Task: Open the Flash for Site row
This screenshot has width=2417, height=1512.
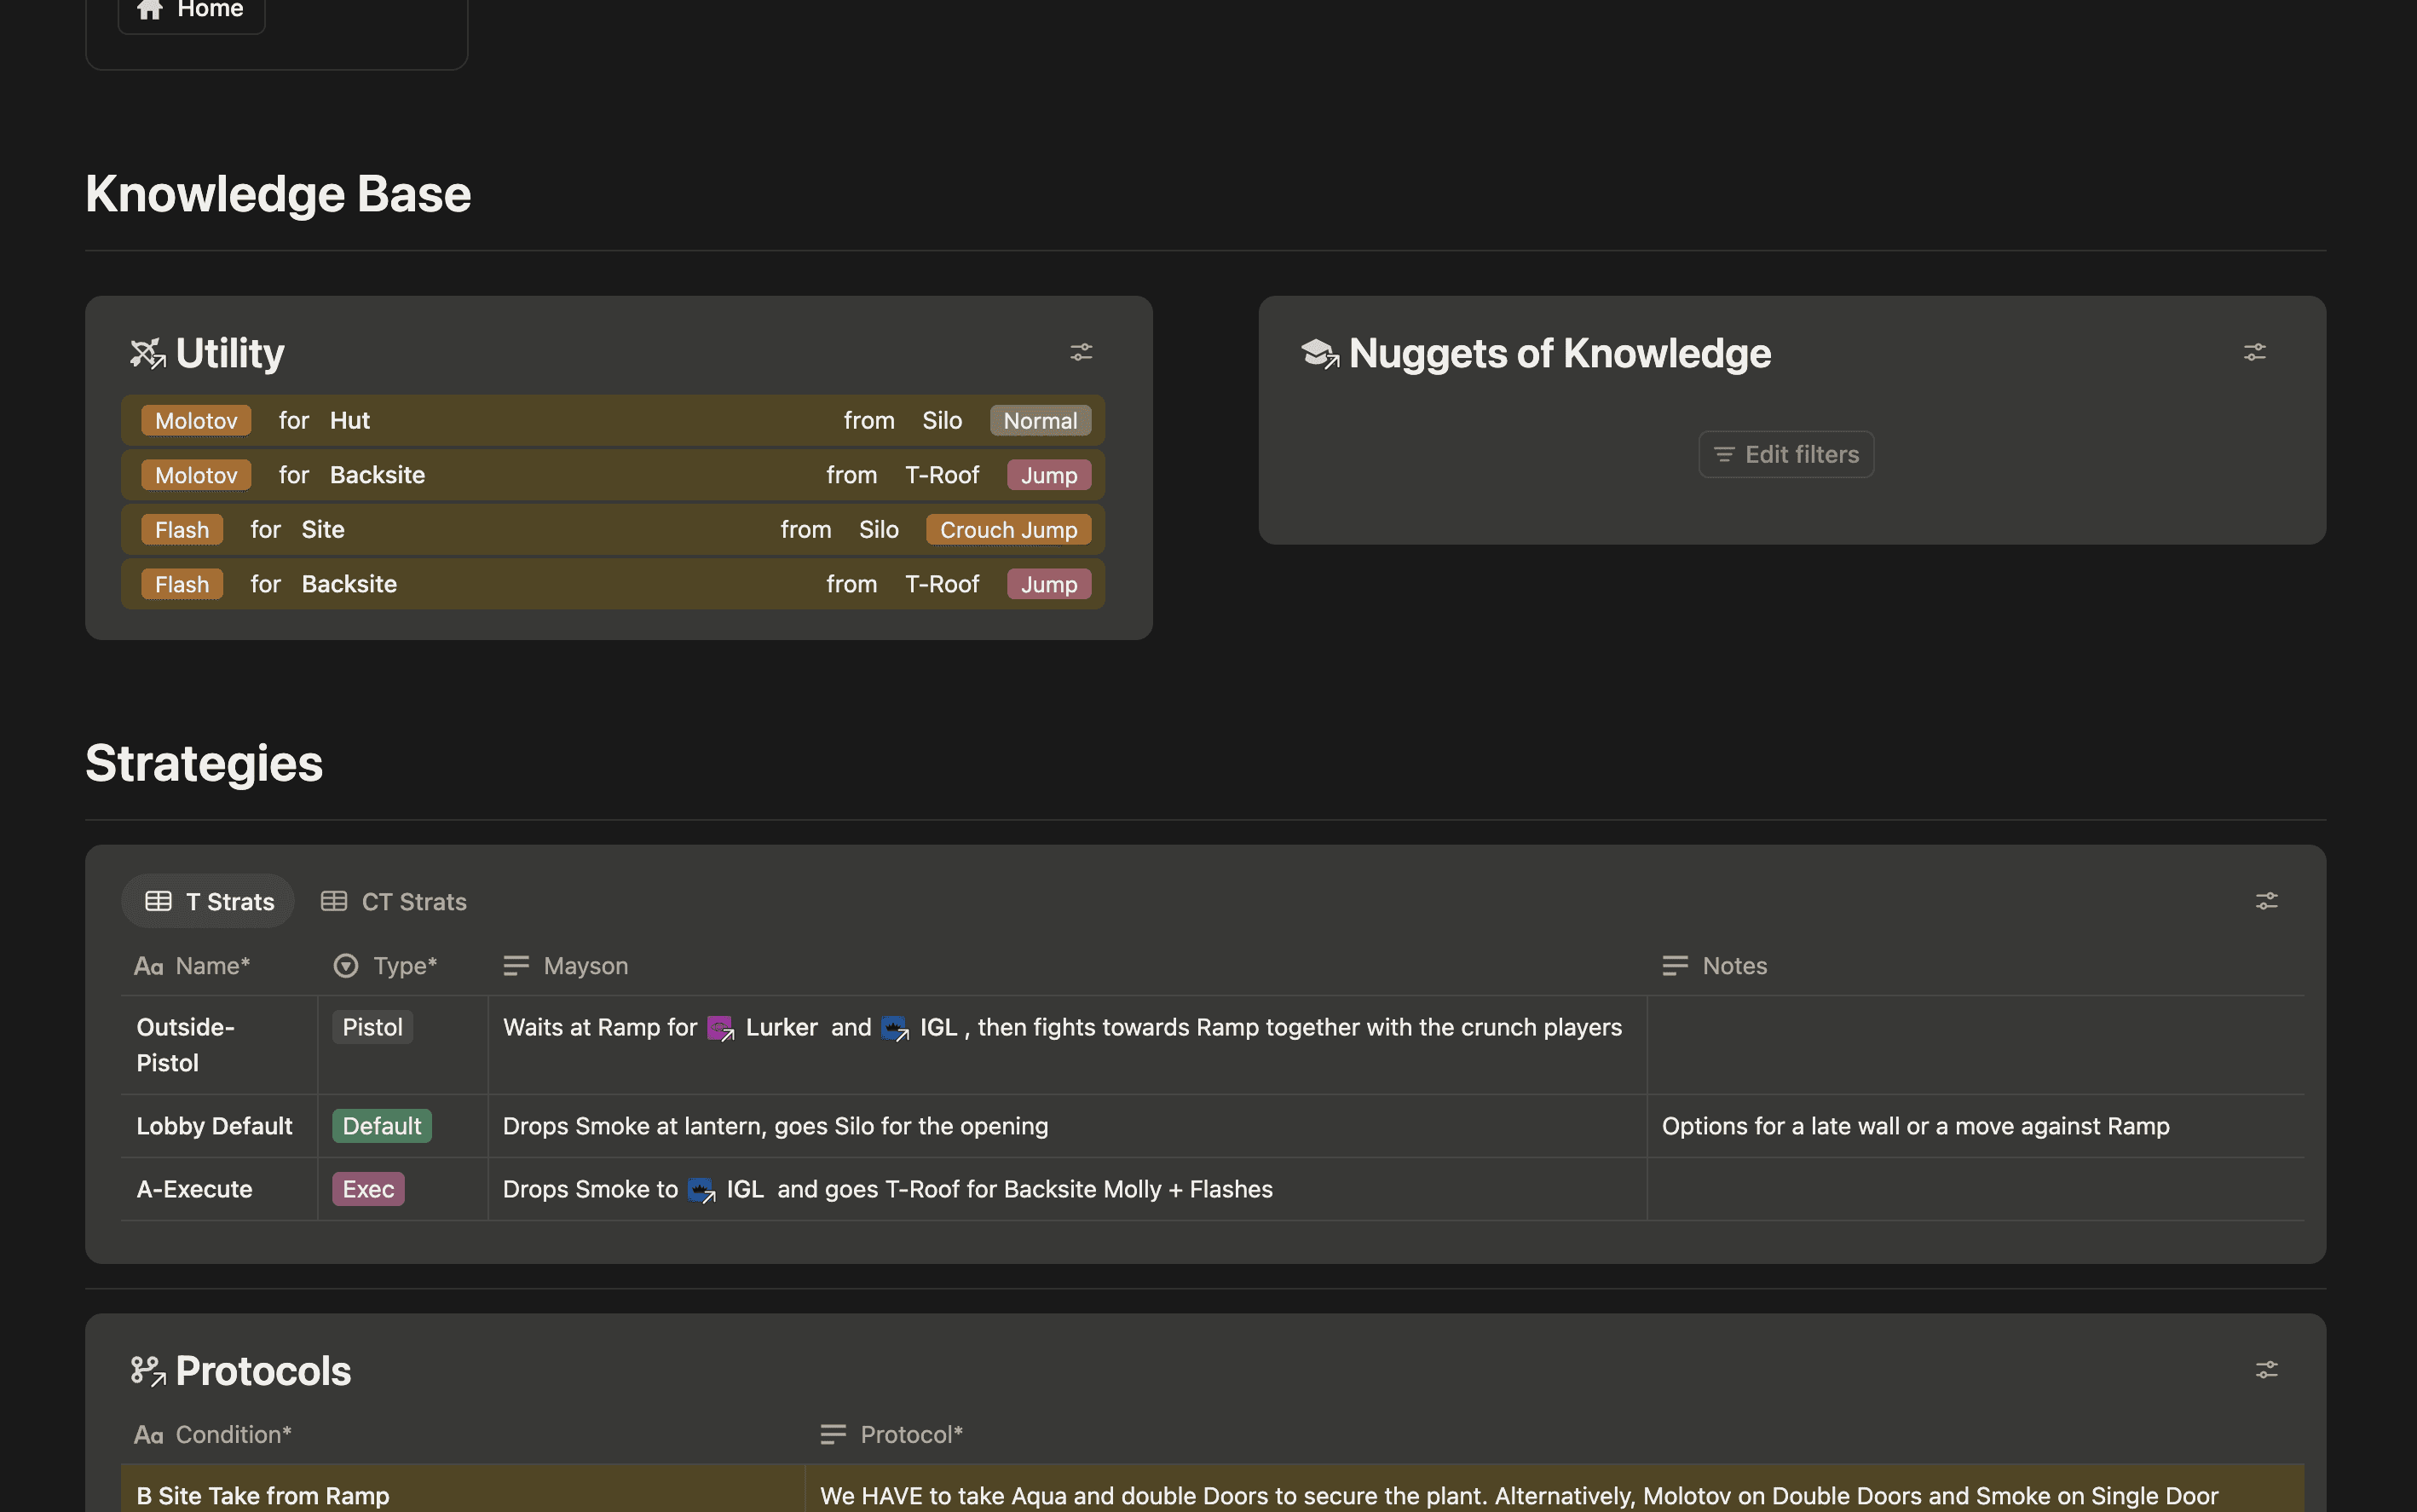Action: [x=613, y=530]
